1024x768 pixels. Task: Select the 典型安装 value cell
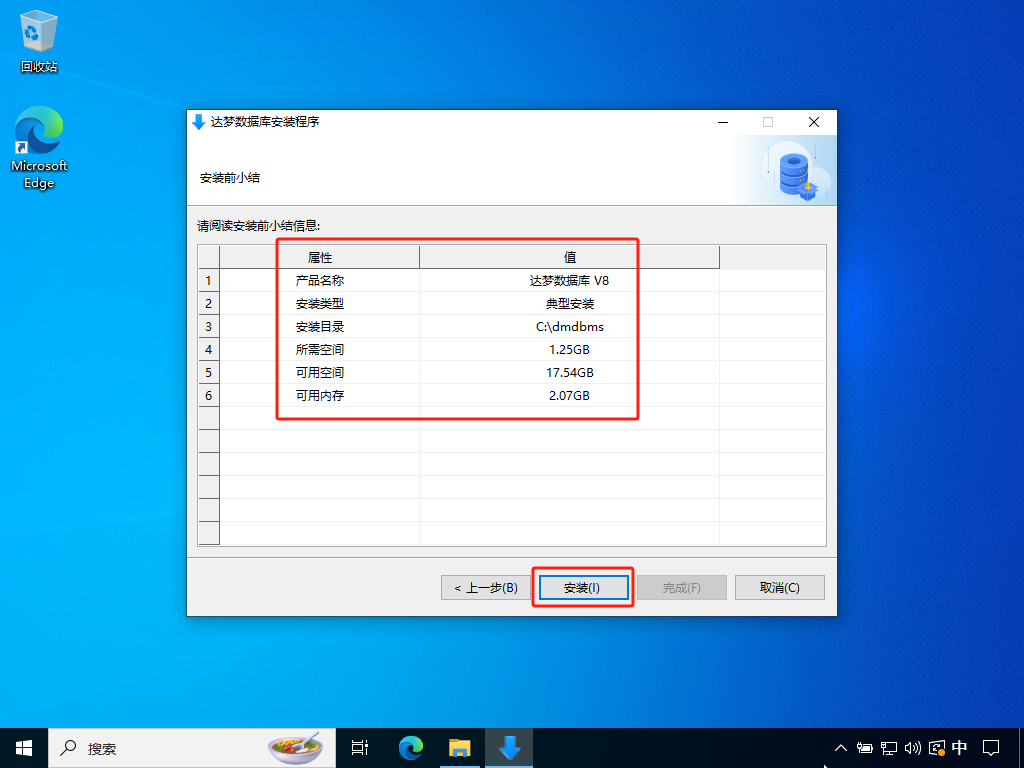pyautogui.click(x=569, y=304)
